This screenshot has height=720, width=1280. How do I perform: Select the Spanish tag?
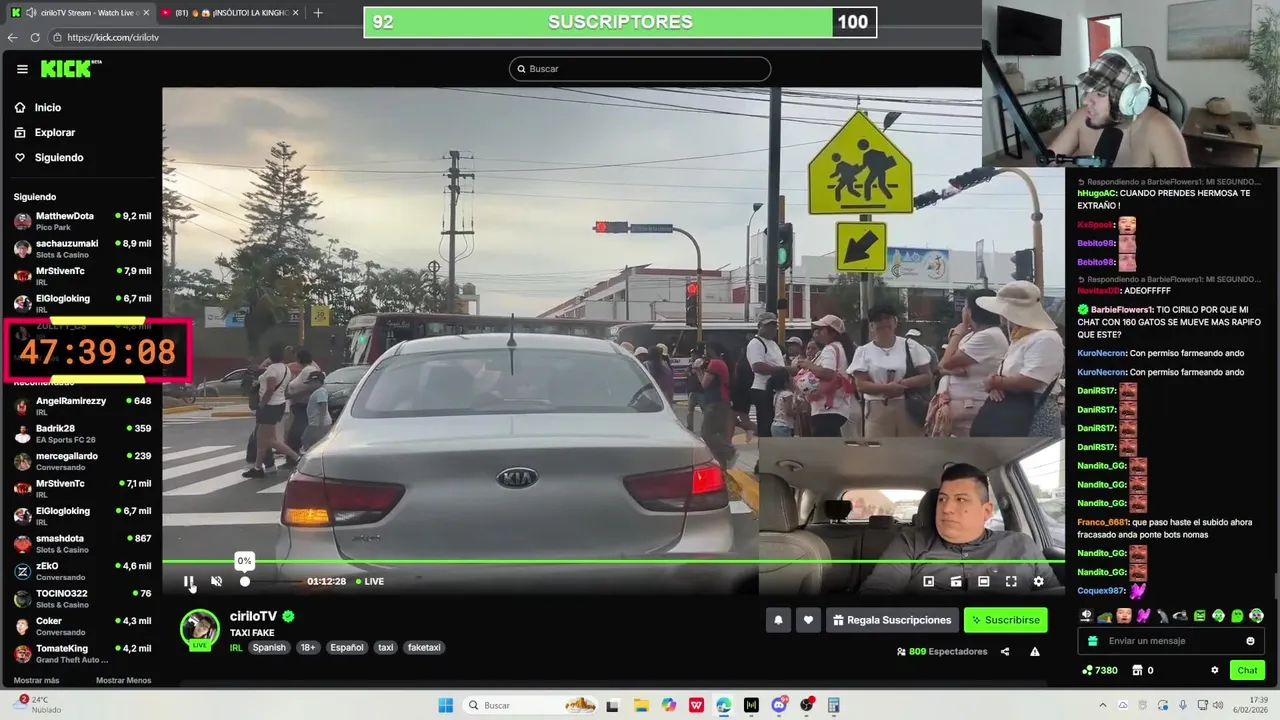pyautogui.click(x=269, y=648)
